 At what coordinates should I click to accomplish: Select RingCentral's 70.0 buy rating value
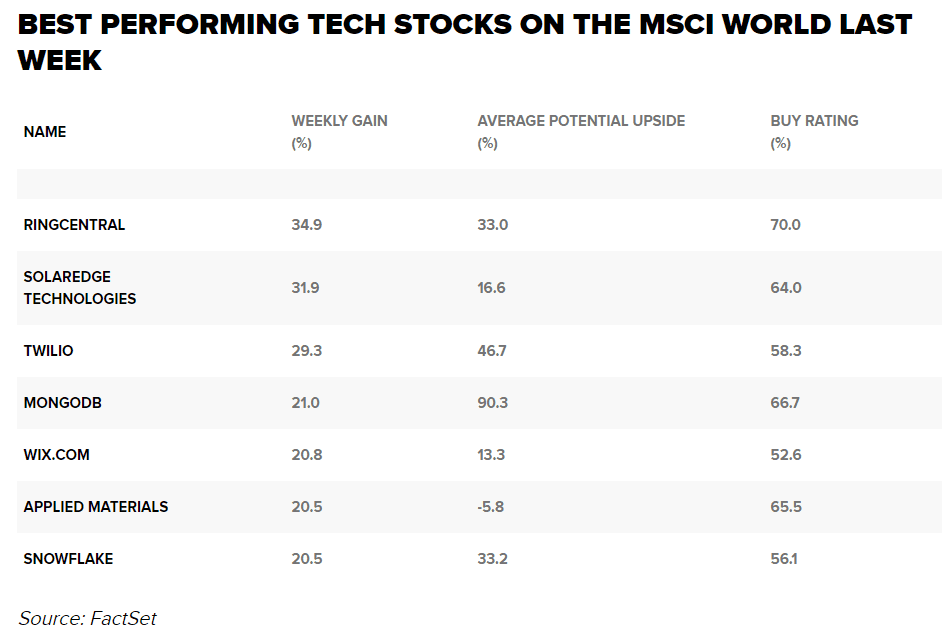coord(786,225)
